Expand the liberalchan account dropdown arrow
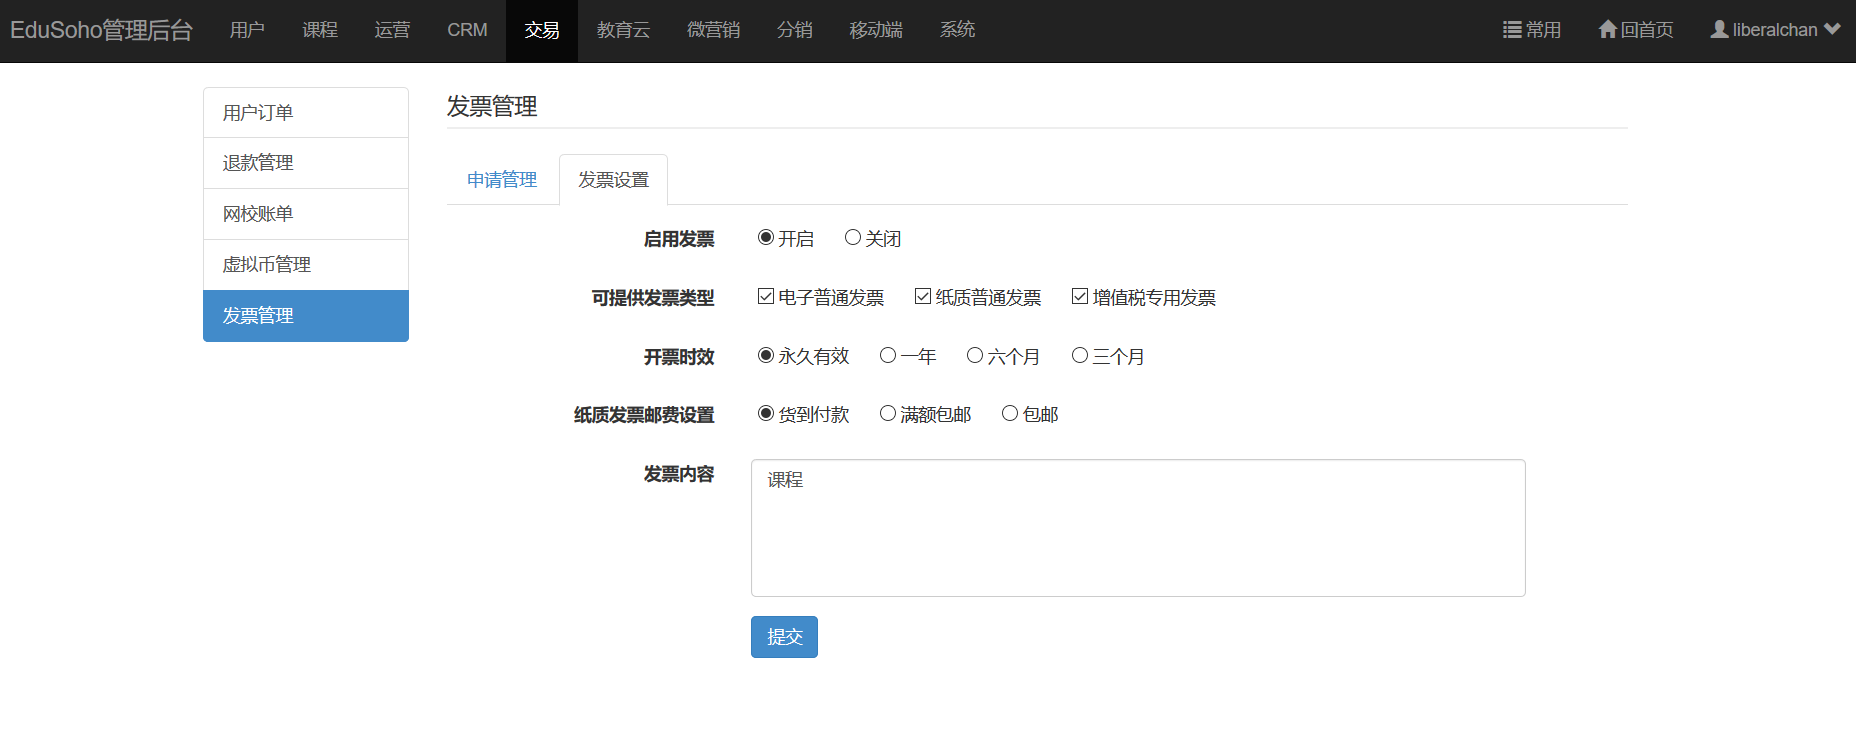Image resolution: width=1856 pixels, height=736 pixels. point(1832,30)
